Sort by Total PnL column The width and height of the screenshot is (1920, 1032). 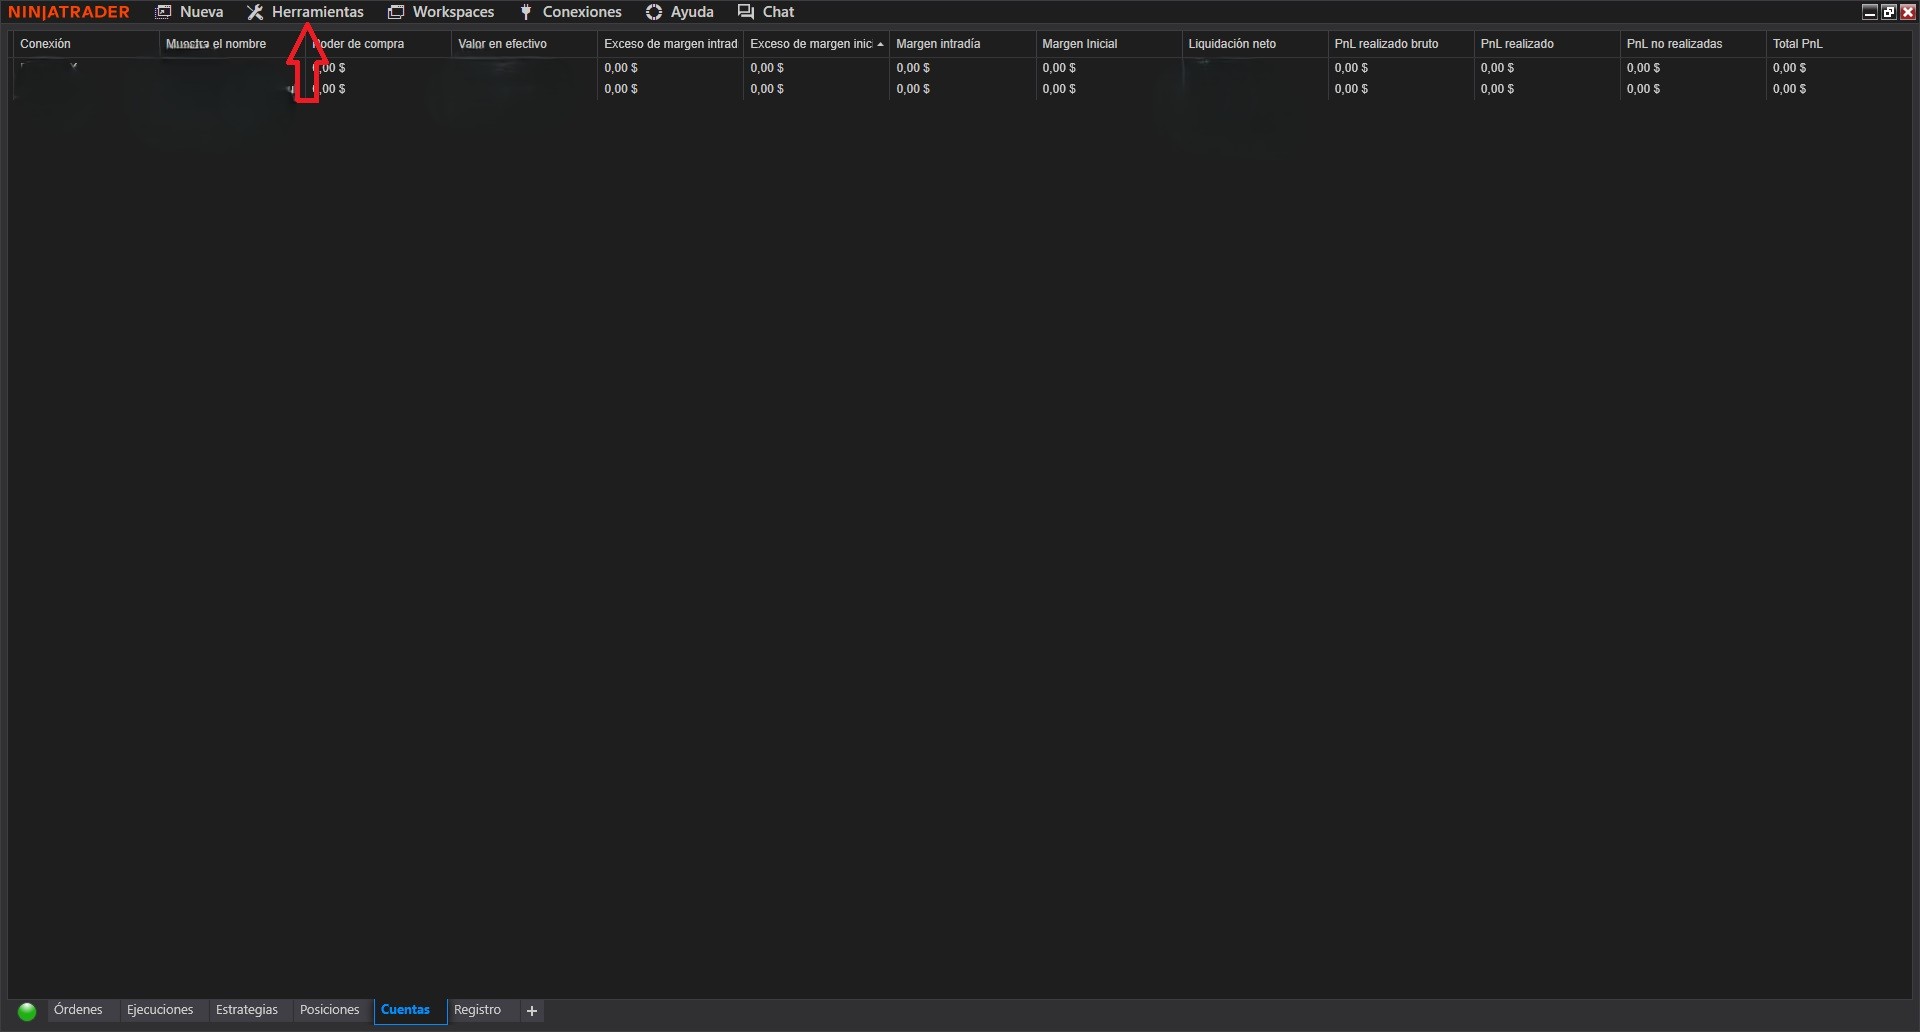(1838, 44)
